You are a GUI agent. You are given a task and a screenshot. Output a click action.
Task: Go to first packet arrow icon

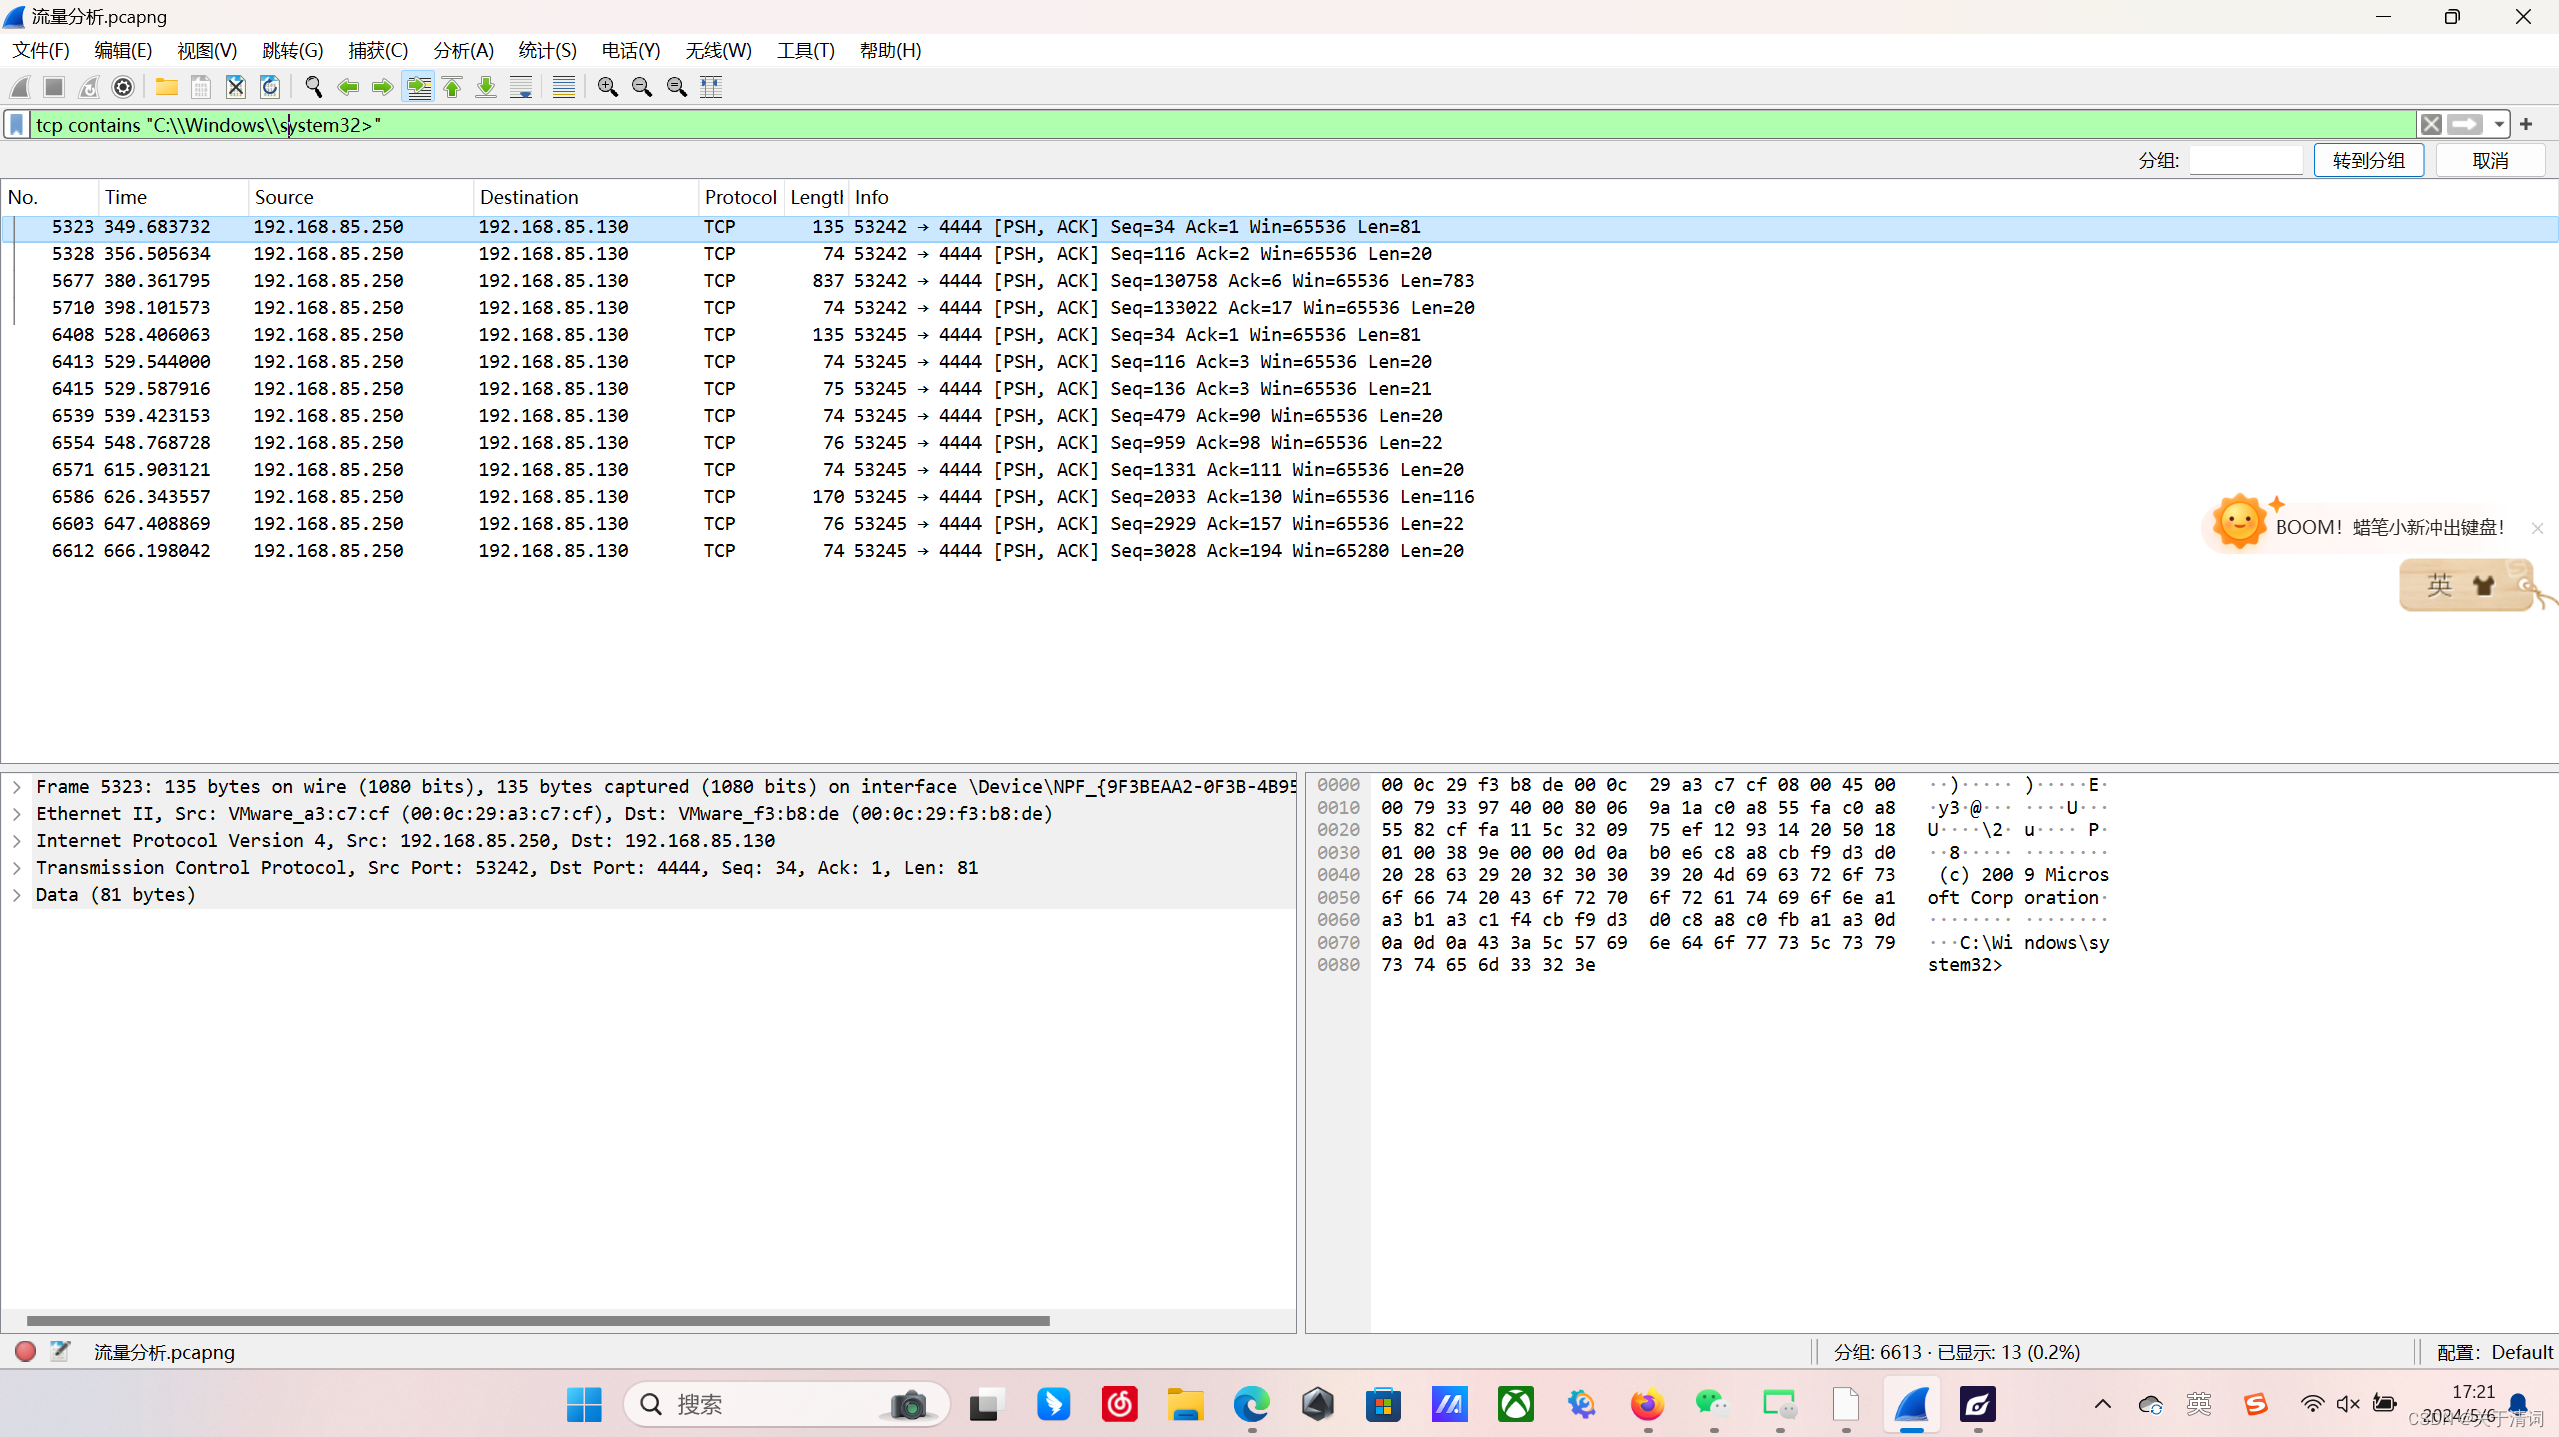tap(452, 87)
